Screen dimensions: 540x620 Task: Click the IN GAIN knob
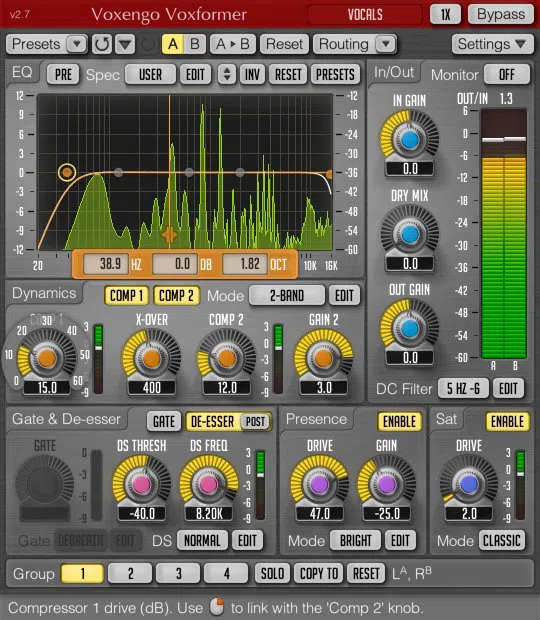click(410, 140)
